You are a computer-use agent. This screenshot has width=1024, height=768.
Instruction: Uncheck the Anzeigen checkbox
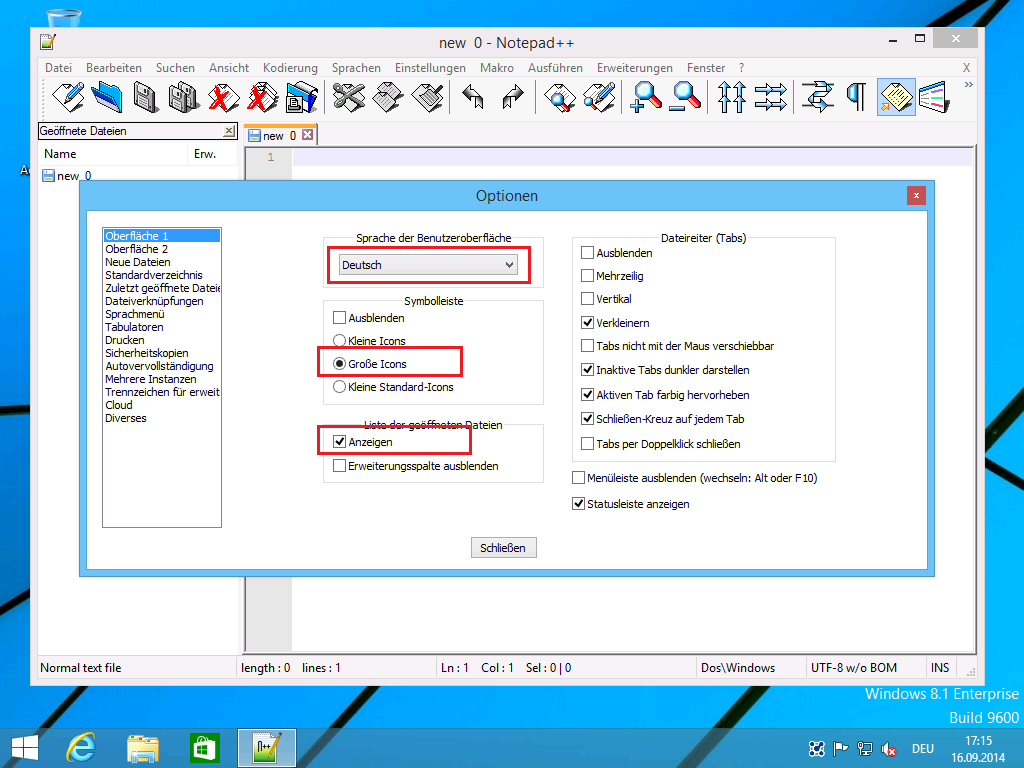340,442
